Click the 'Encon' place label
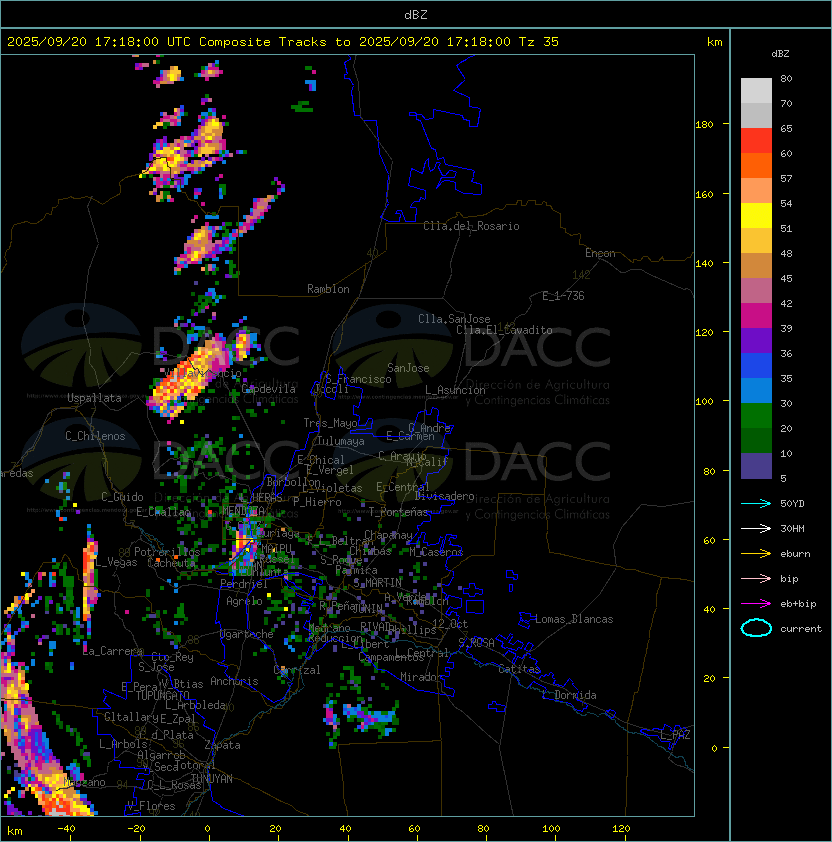Image resolution: width=832 pixels, height=842 pixels. [x=600, y=253]
